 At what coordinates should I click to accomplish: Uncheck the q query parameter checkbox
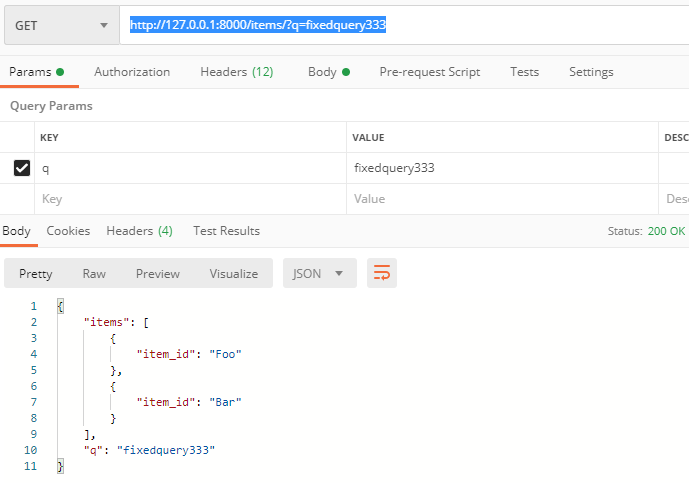click(22, 168)
